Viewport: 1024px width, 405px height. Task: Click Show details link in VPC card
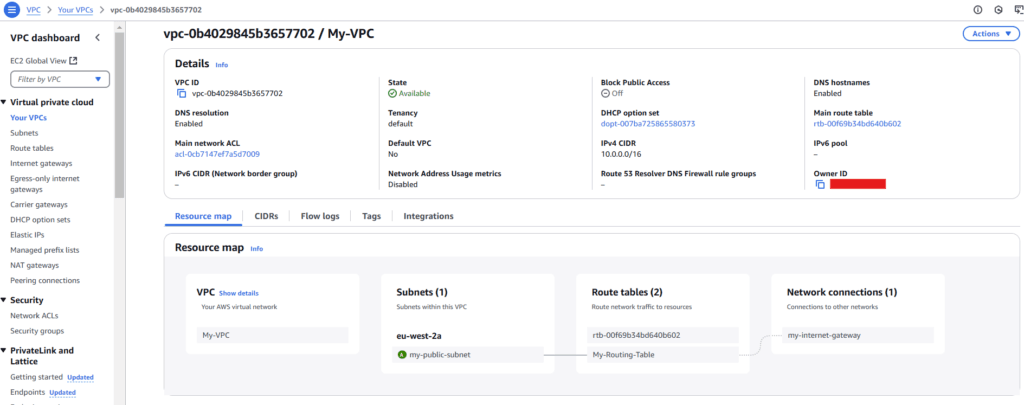click(239, 293)
